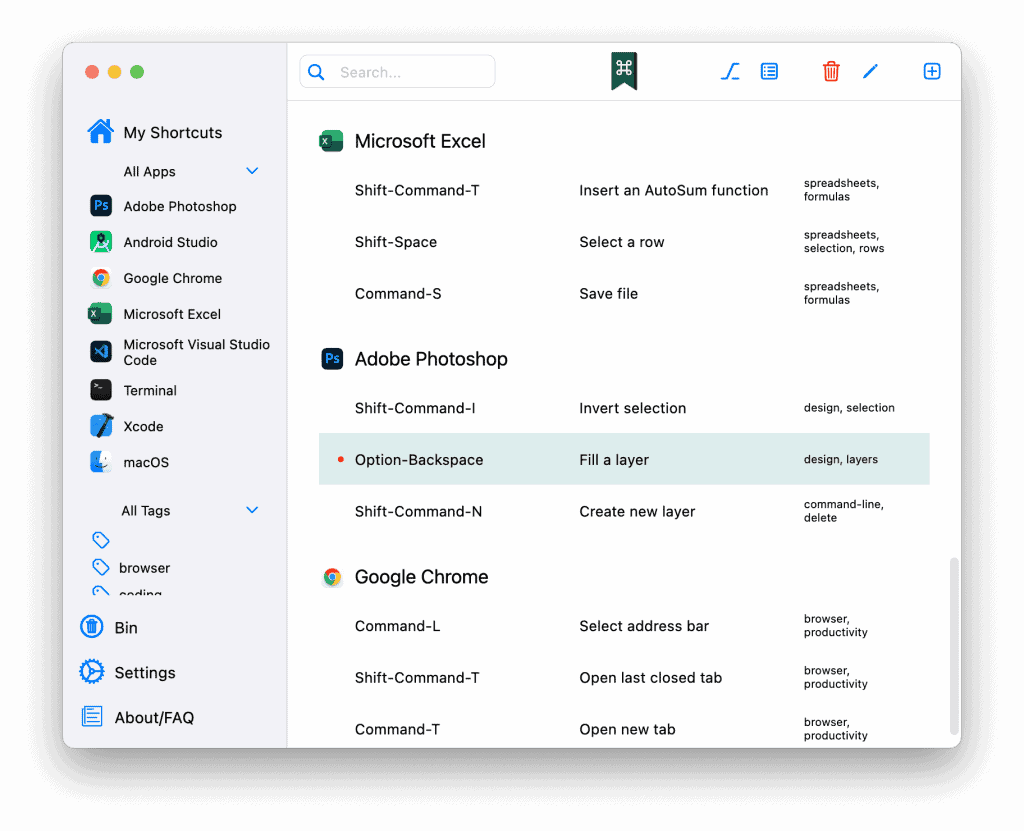The height and width of the screenshot is (831, 1024).
Task: Click the All Apps label
Action: click(x=150, y=172)
